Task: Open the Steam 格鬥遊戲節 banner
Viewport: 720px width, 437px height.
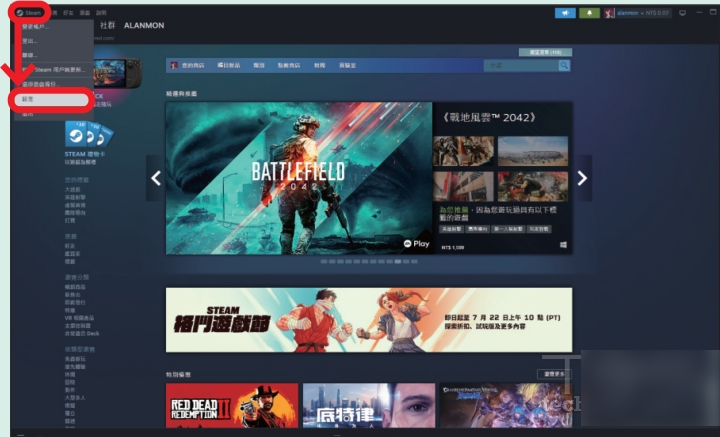Action: coord(369,320)
